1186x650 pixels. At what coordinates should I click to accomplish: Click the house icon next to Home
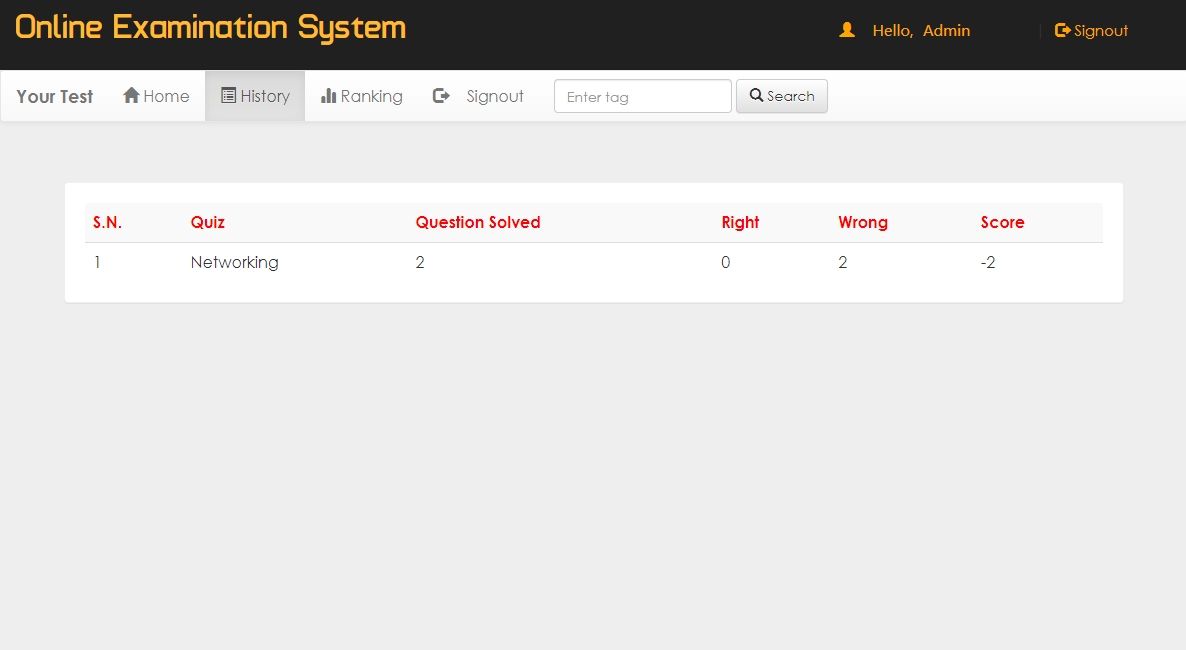[131, 96]
